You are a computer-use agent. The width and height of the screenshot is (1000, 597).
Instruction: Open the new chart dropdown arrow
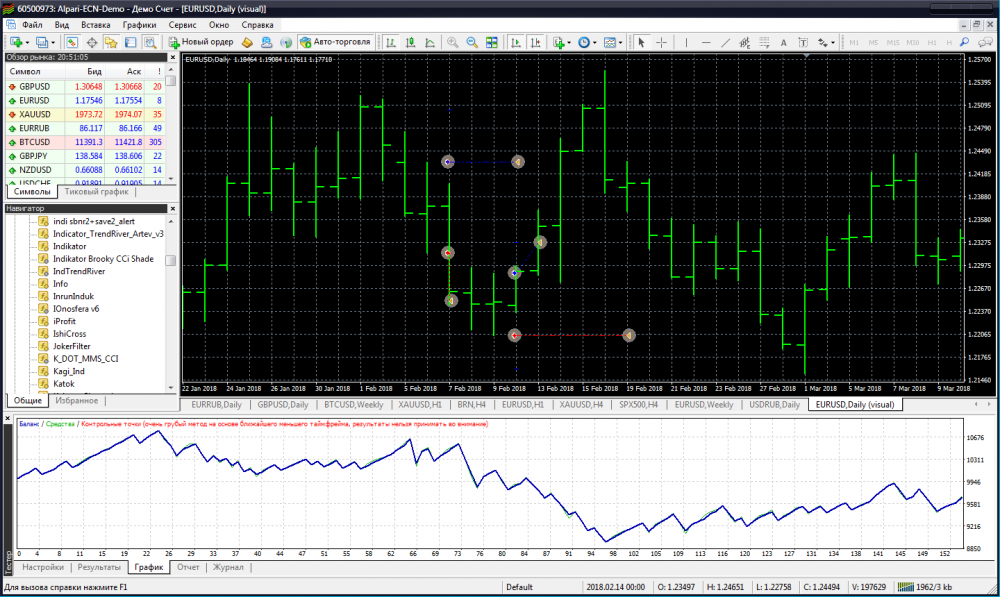(x=28, y=42)
